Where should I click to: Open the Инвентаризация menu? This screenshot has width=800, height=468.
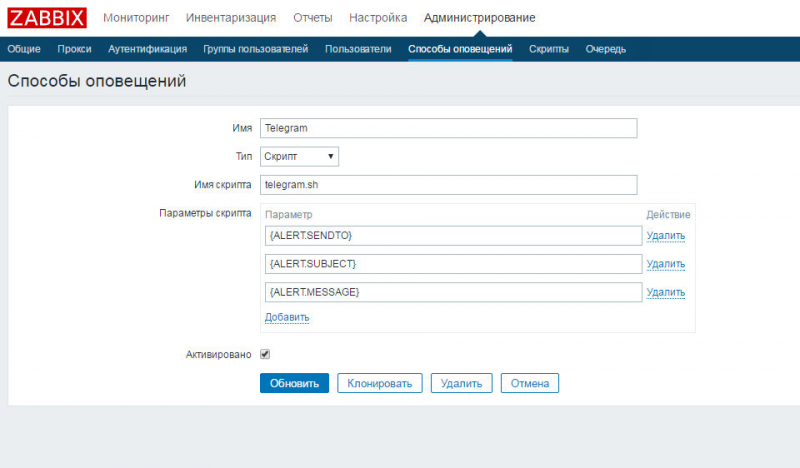233,18
